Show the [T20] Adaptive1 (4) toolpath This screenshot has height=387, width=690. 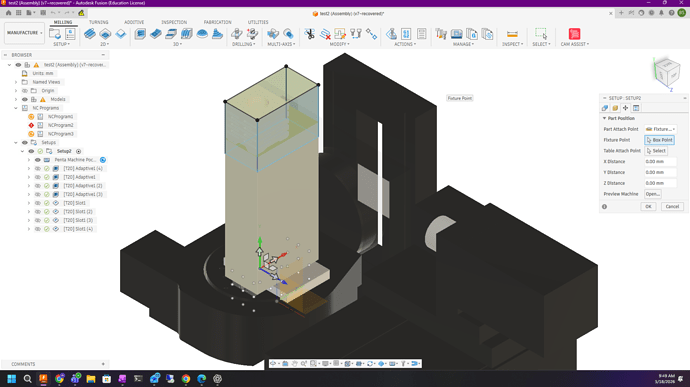point(38,169)
